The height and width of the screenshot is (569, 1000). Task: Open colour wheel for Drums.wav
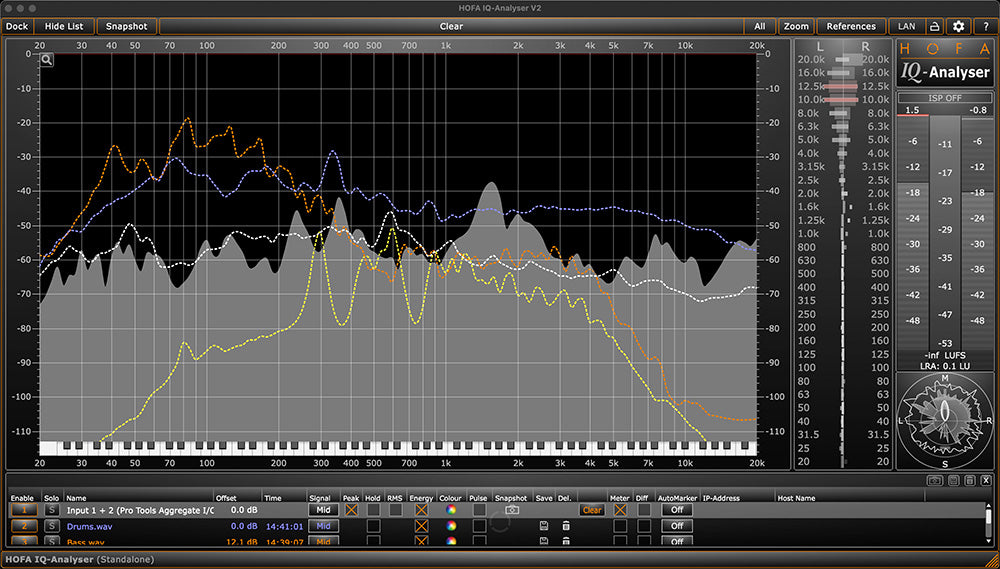pos(451,526)
